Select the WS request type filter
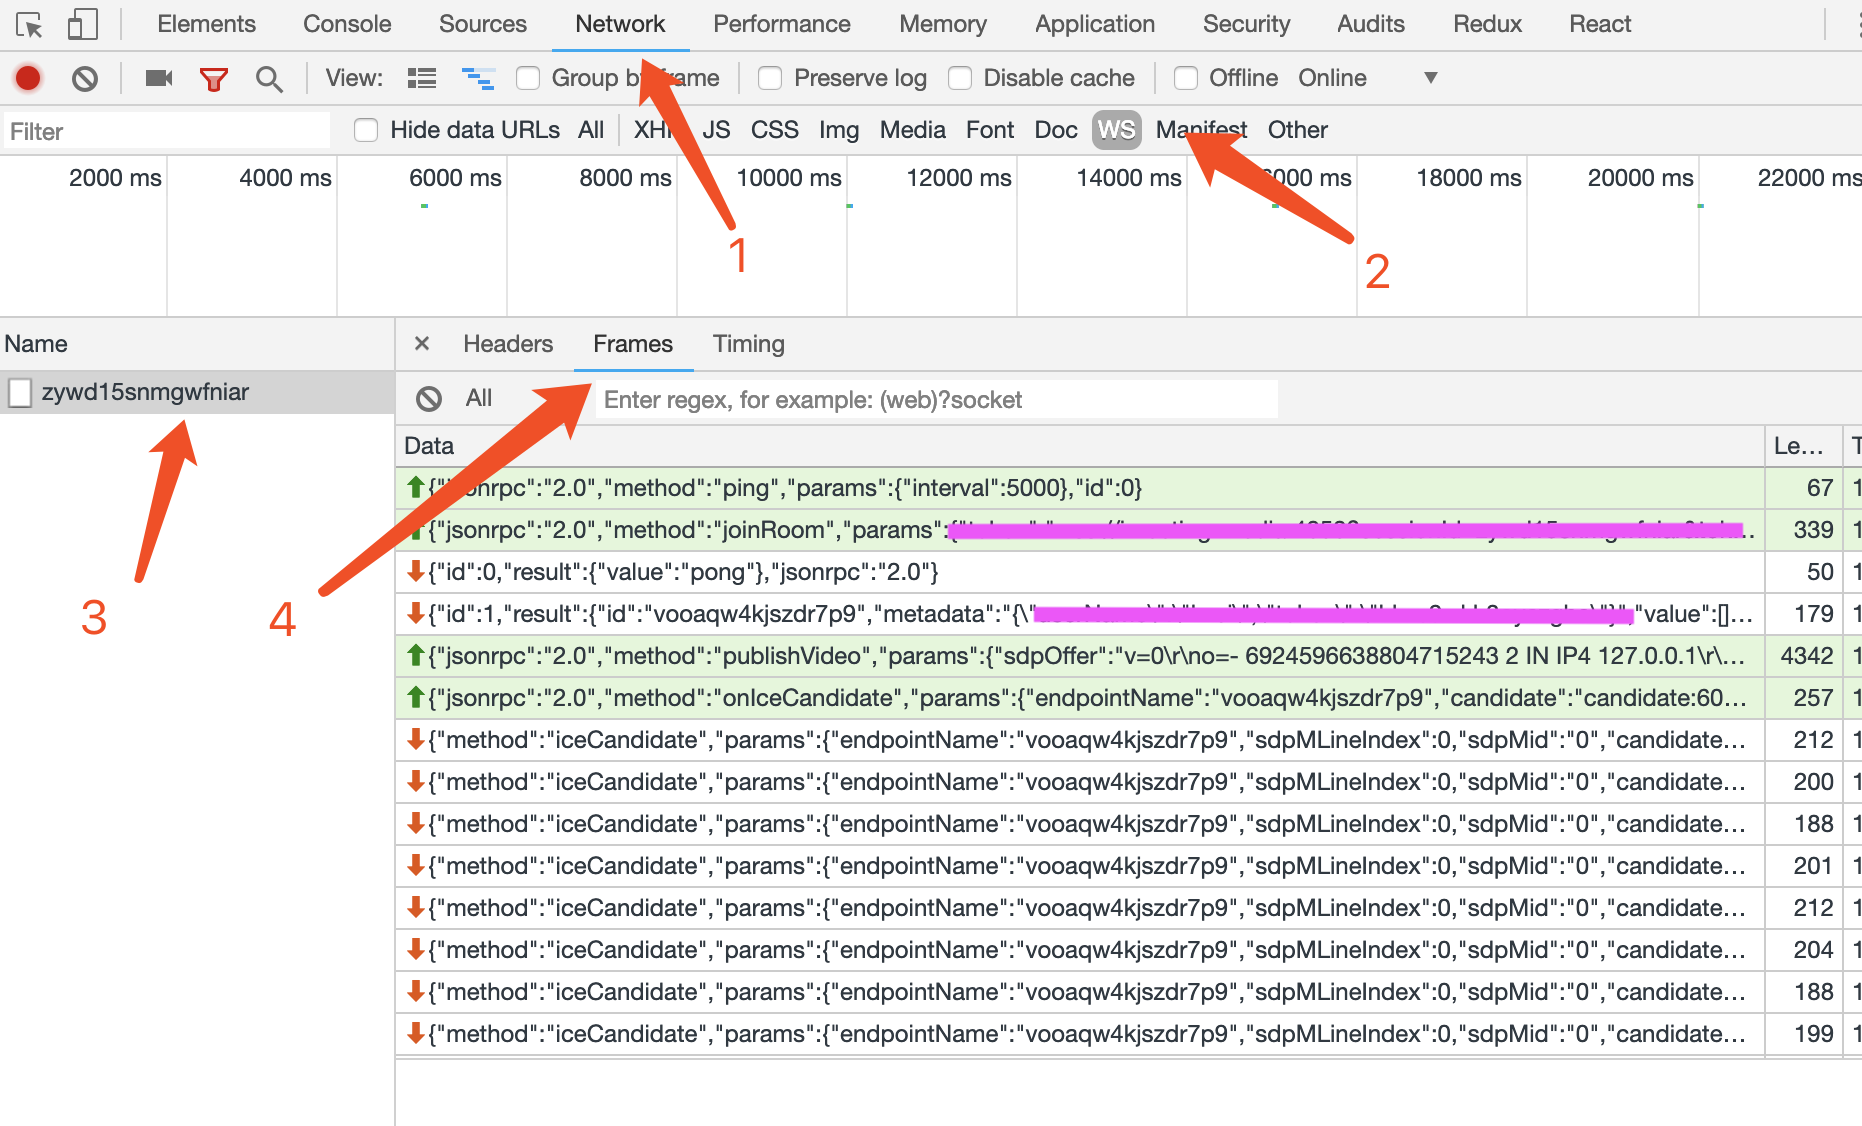 coord(1116,129)
